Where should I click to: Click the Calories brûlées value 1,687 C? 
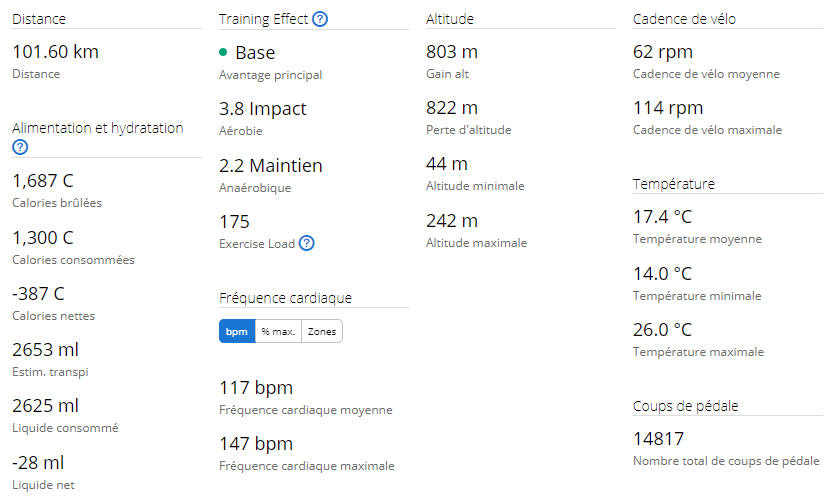pyautogui.click(x=43, y=181)
